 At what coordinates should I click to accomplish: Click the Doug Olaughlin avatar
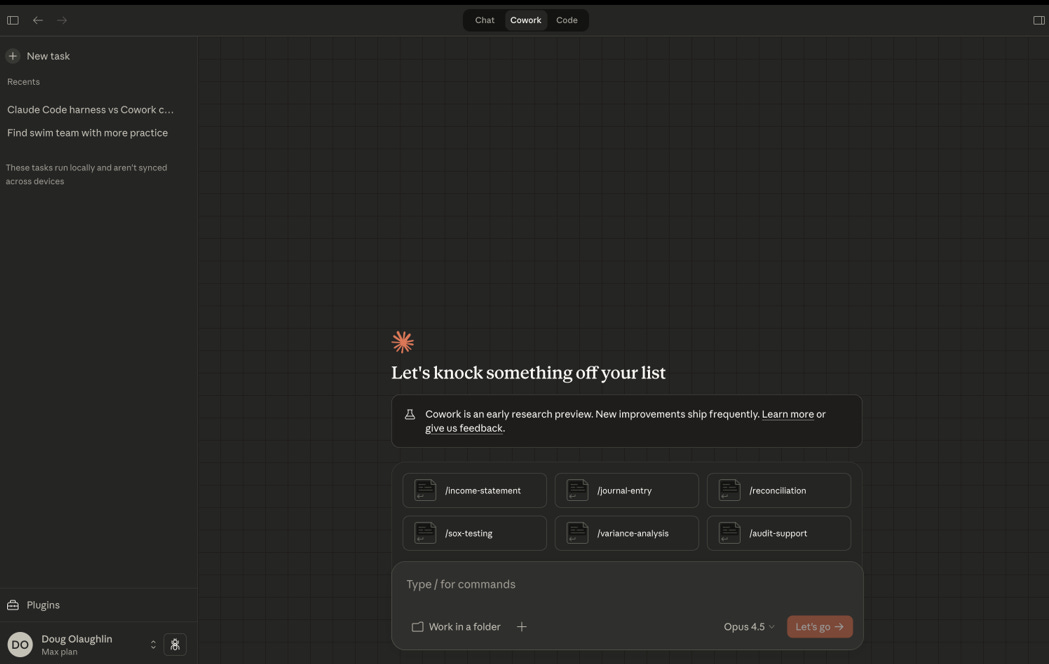21,644
